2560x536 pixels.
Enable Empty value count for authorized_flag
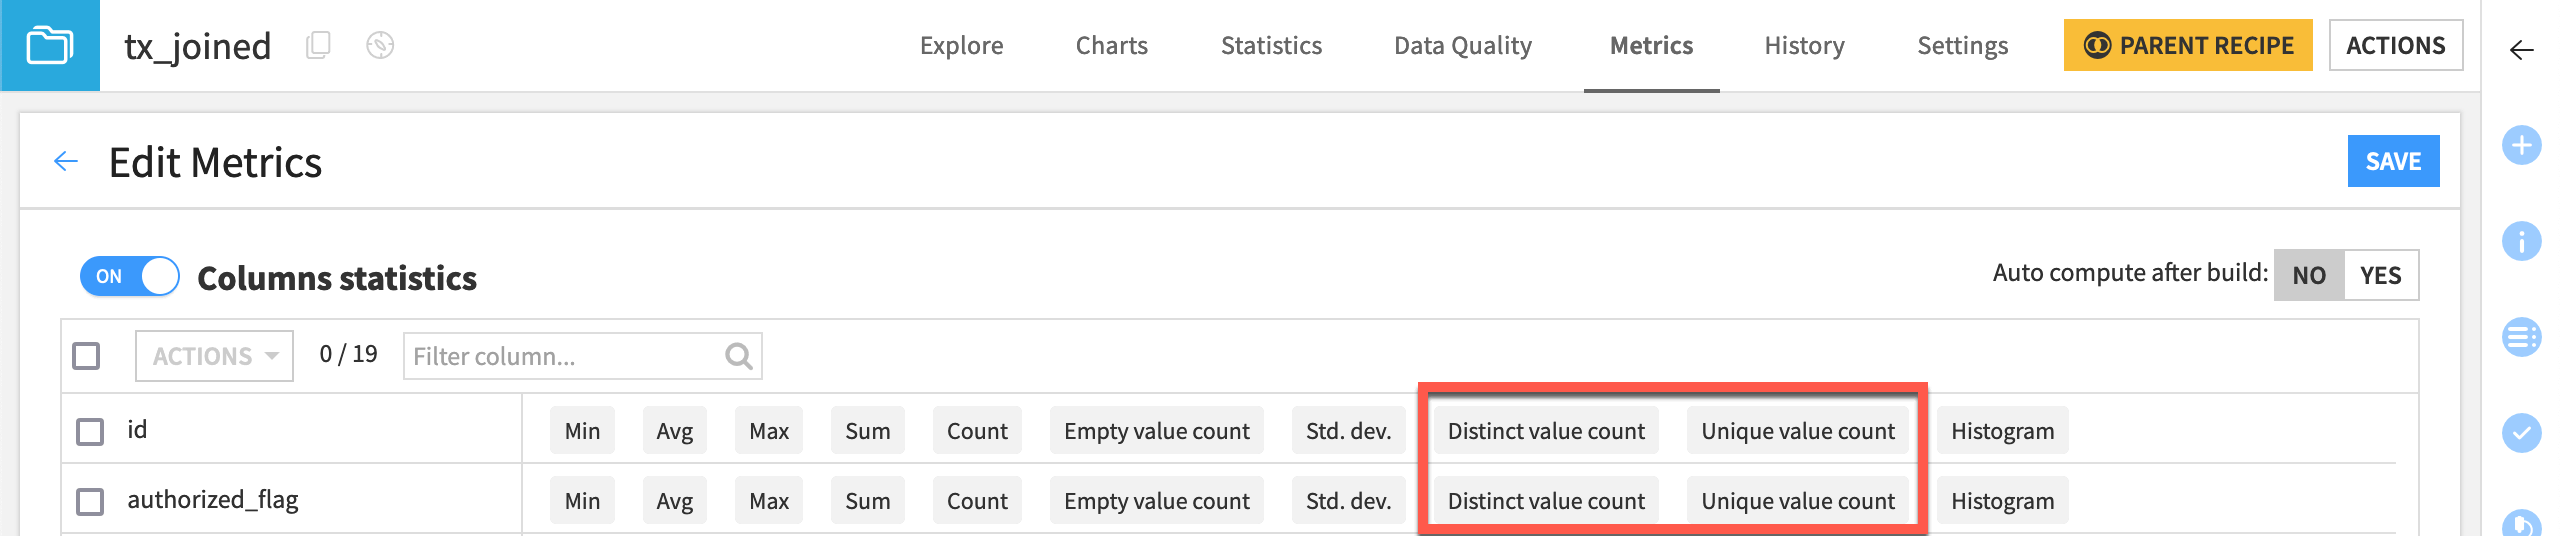tap(1157, 501)
